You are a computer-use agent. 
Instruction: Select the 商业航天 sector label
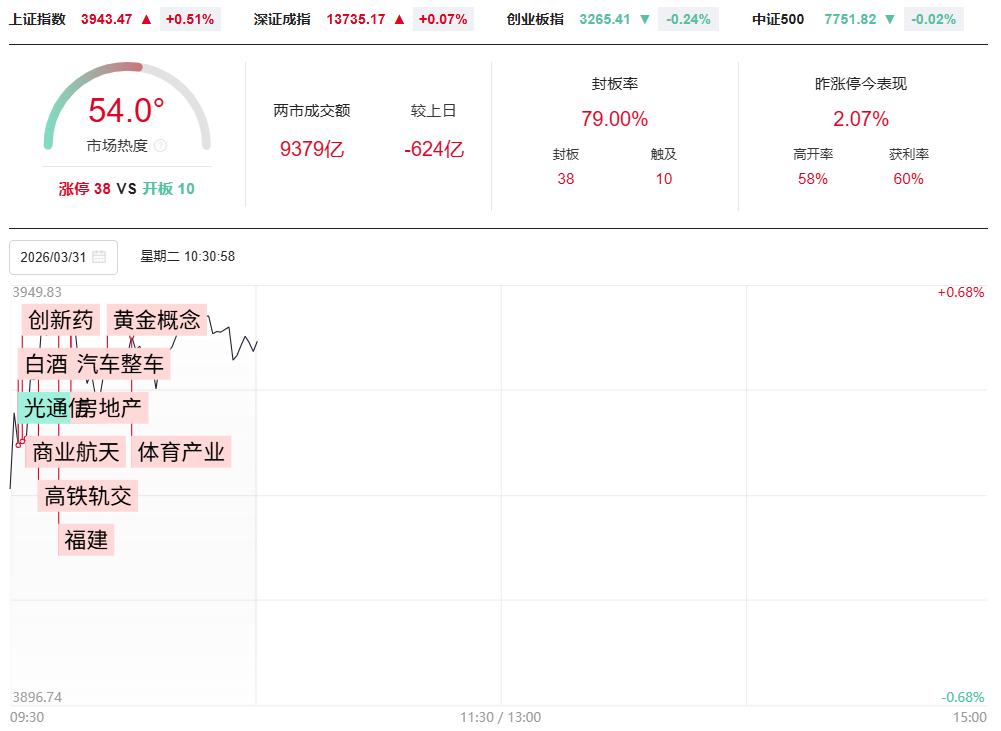pyautogui.click(x=76, y=452)
